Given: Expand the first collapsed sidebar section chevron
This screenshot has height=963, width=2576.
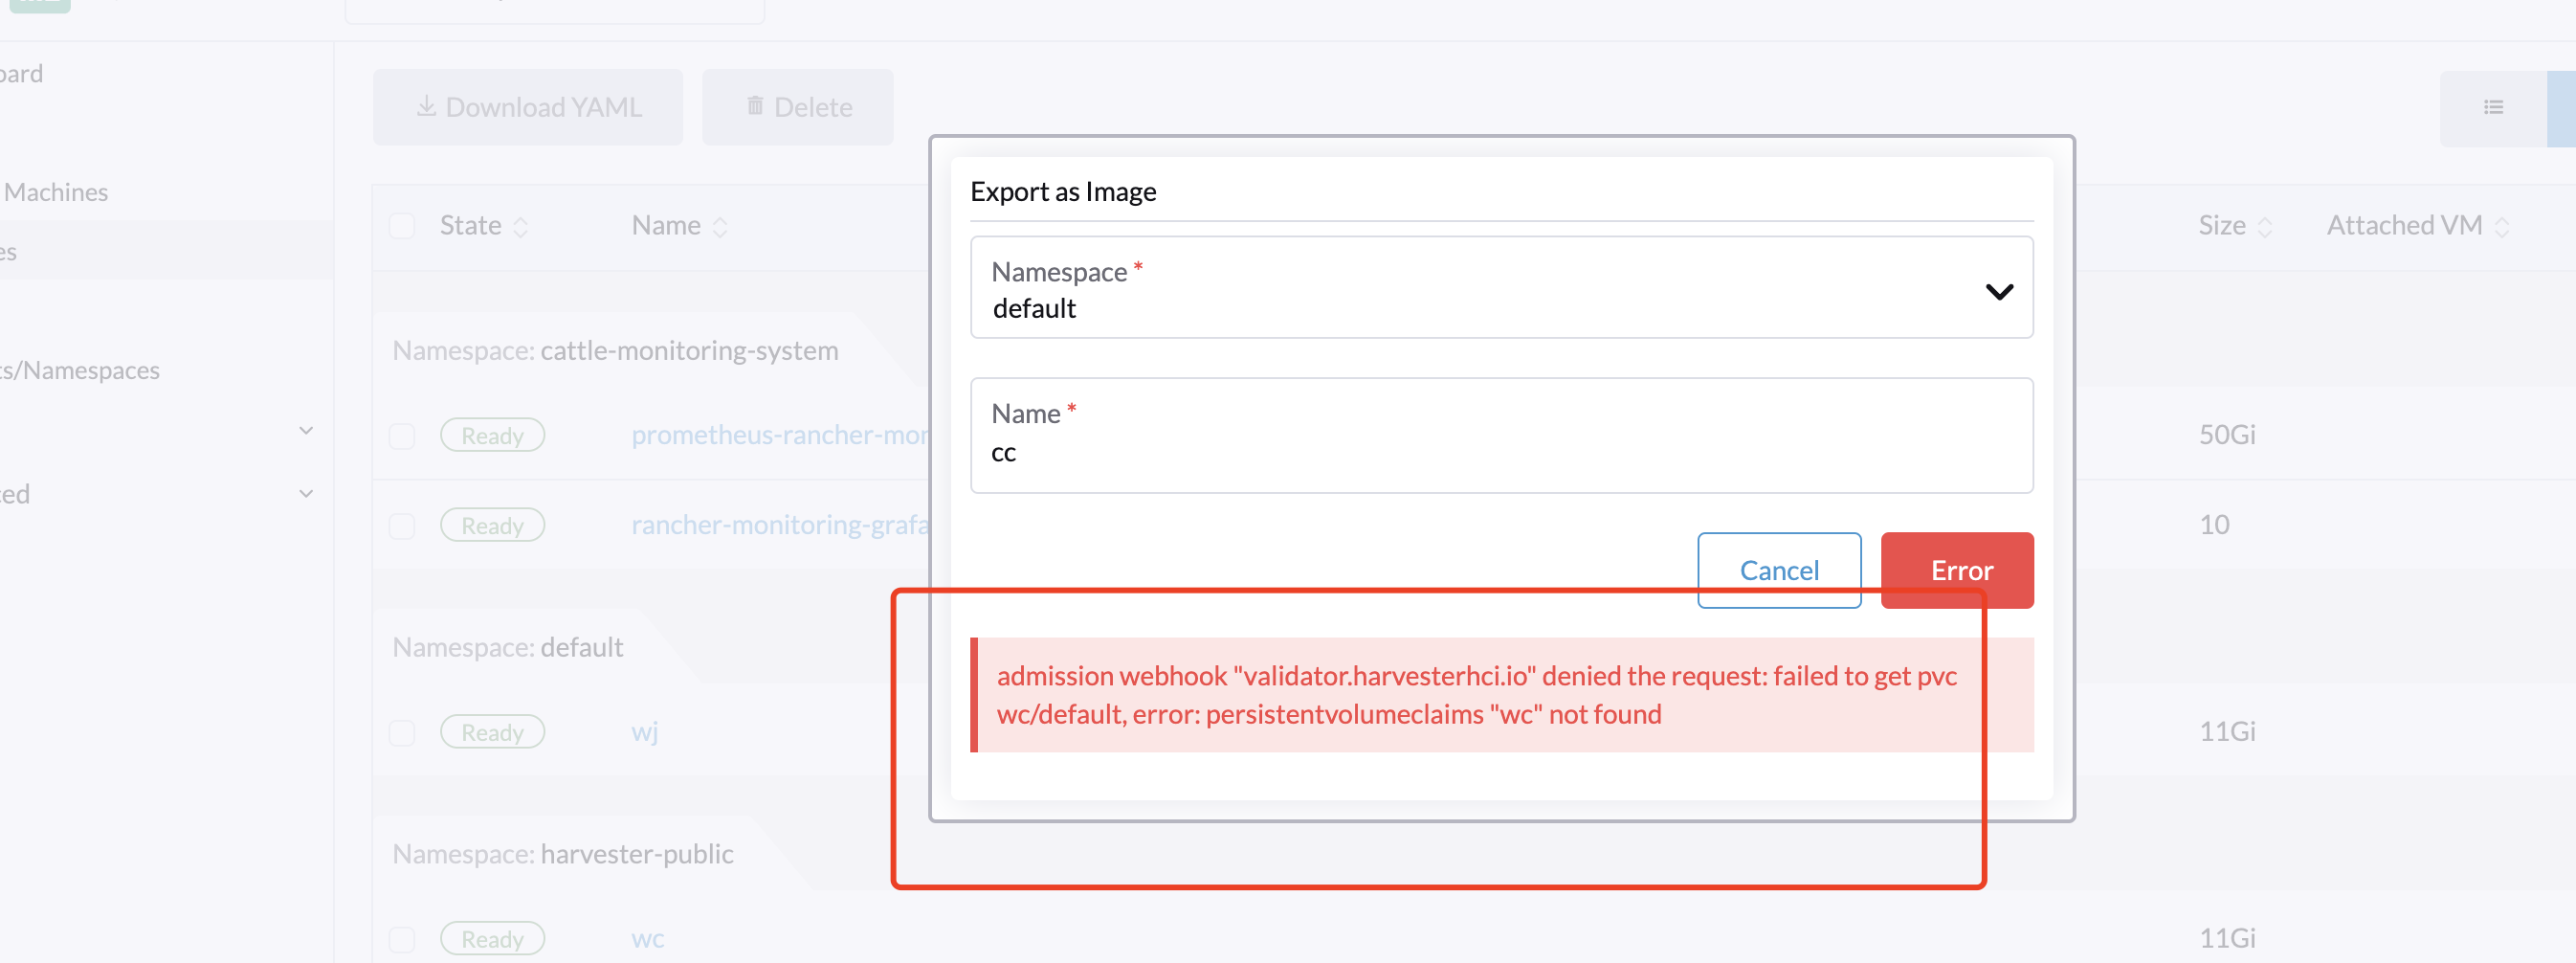Looking at the screenshot, I should coord(306,430).
